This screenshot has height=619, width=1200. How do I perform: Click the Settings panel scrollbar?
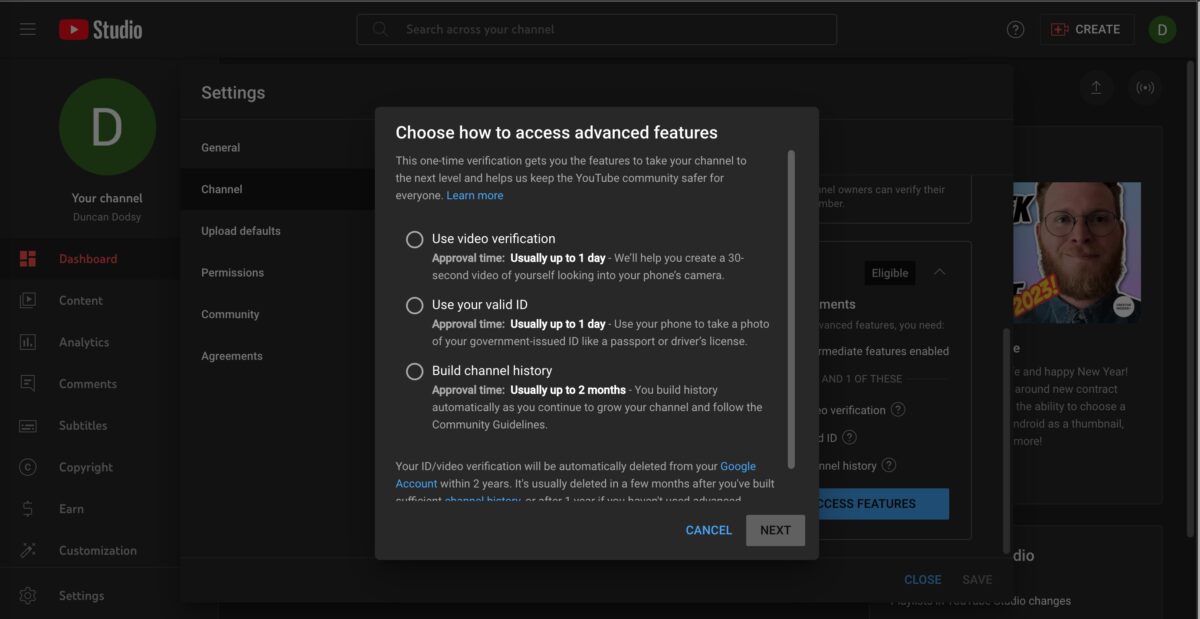coord(1006,440)
